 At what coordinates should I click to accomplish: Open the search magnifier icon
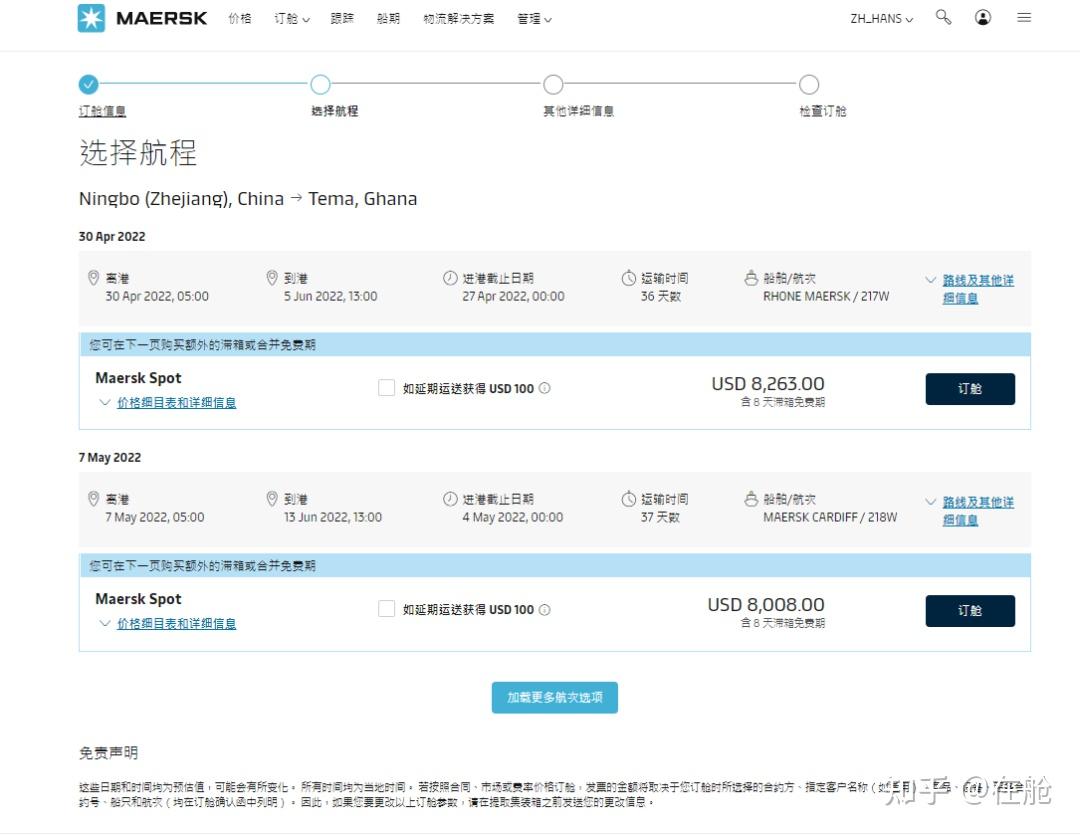click(x=943, y=17)
